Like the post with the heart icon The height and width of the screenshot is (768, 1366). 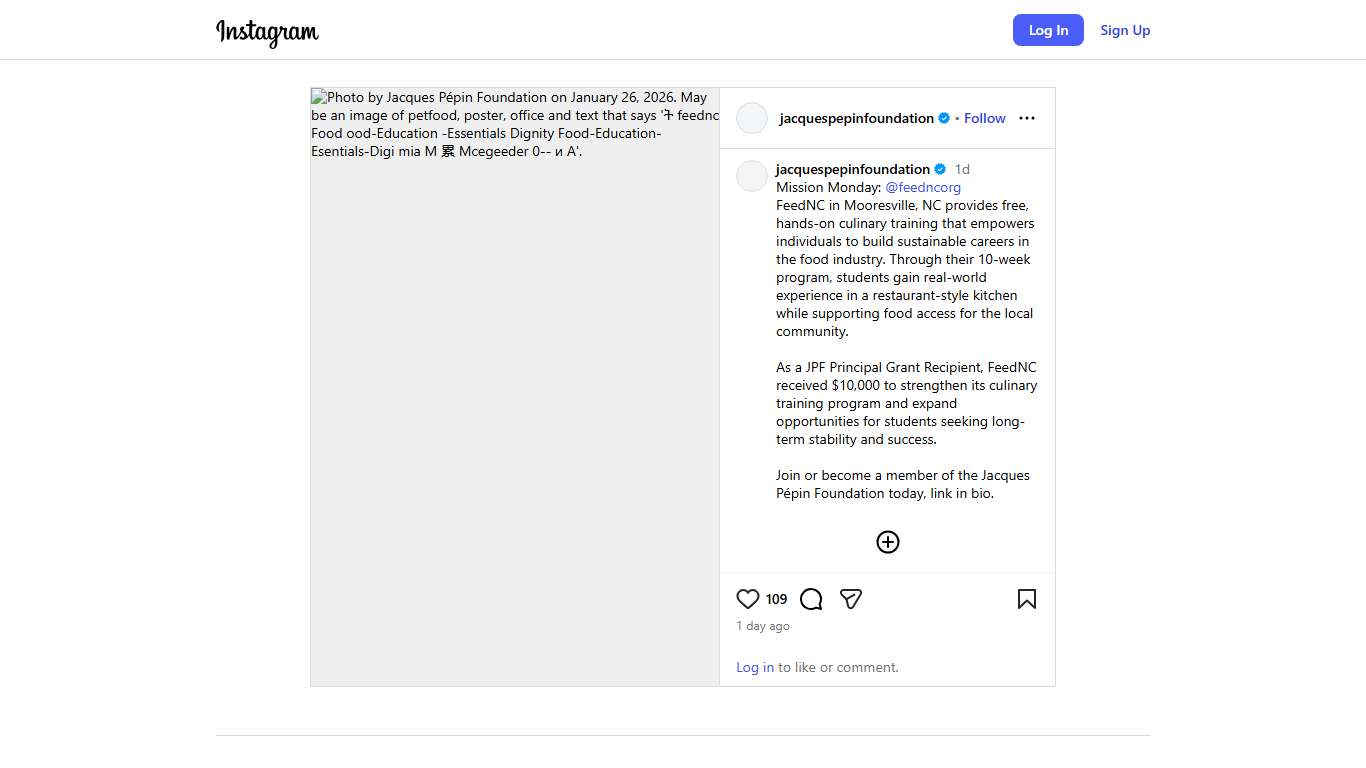coord(748,599)
